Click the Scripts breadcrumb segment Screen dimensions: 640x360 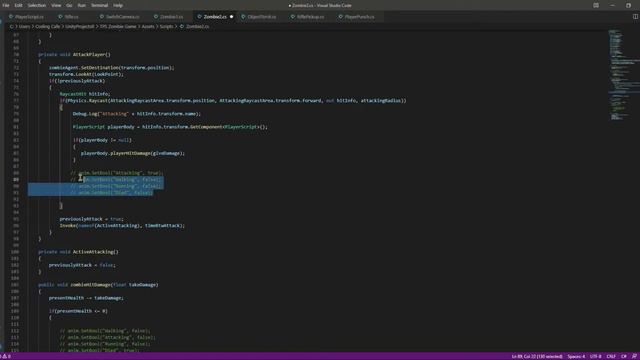[166, 27]
